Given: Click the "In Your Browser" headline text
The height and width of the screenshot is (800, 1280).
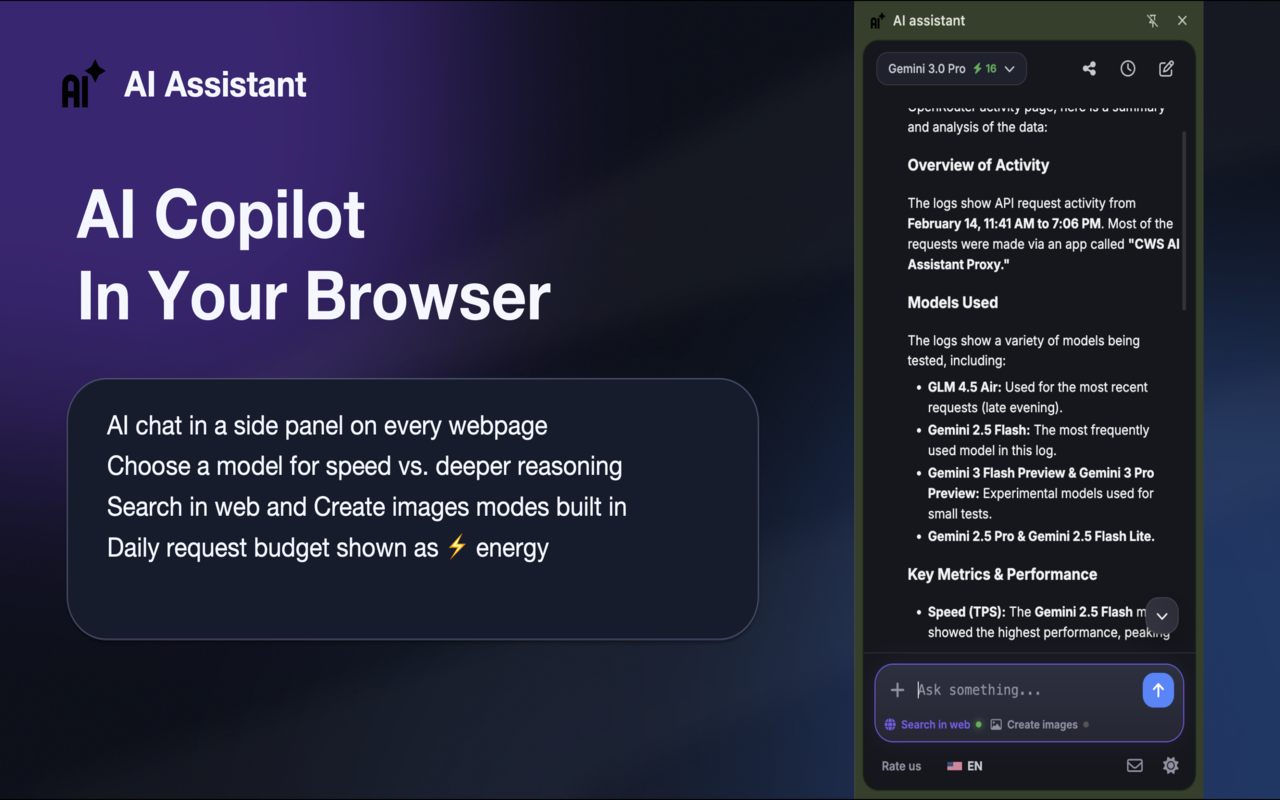Looking at the screenshot, I should pyautogui.click(x=314, y=295).
